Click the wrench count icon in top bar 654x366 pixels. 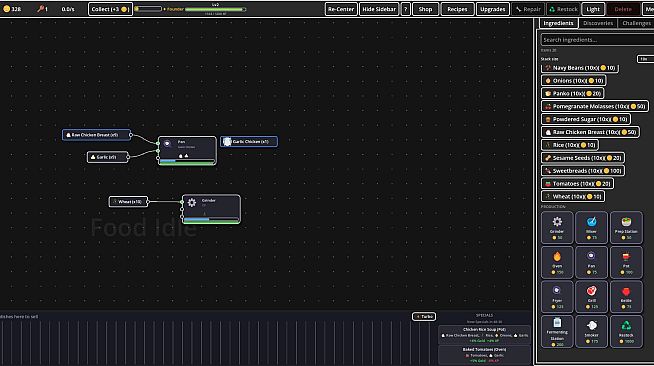40,9
